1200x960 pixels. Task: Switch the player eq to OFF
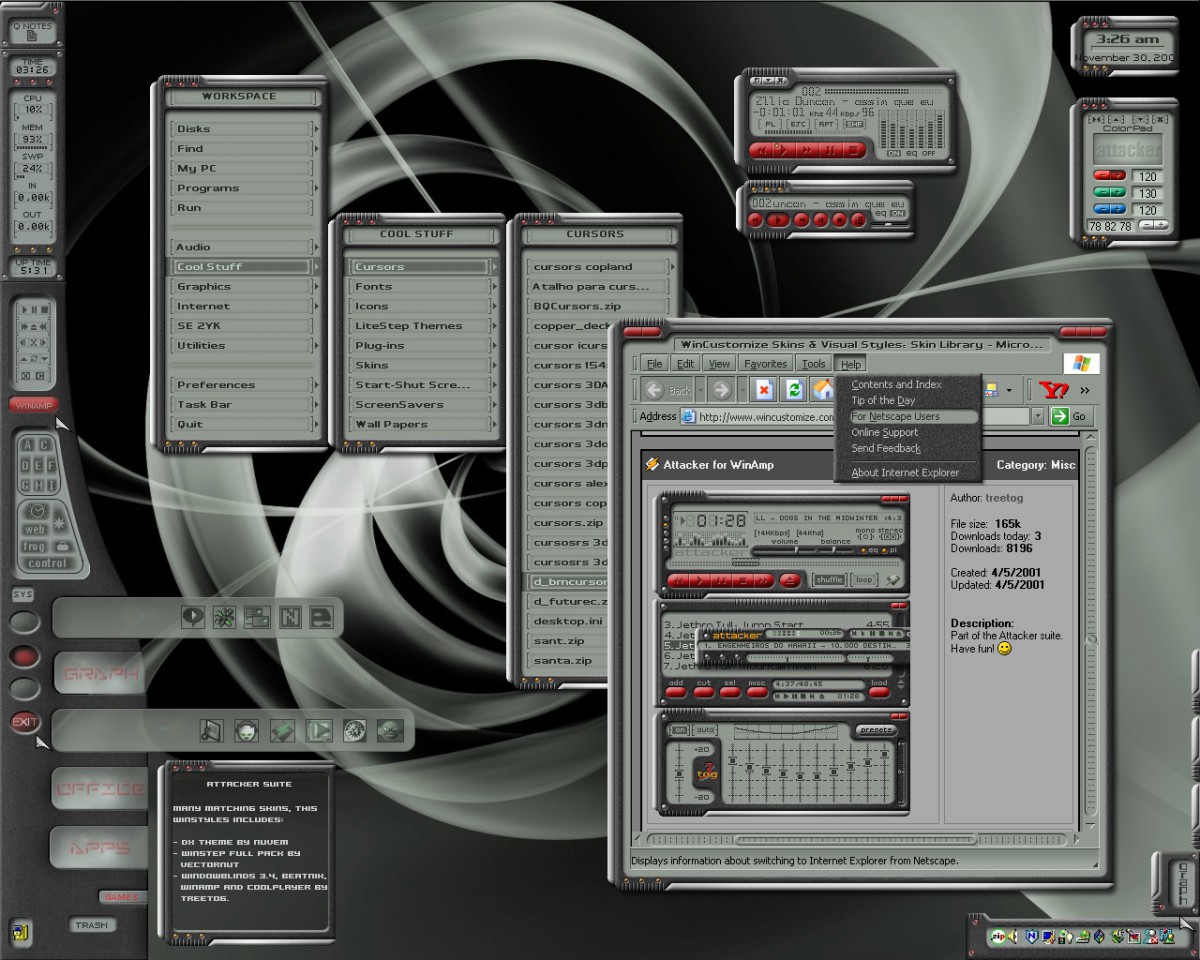pyautogui.click(x=929, y=153)
